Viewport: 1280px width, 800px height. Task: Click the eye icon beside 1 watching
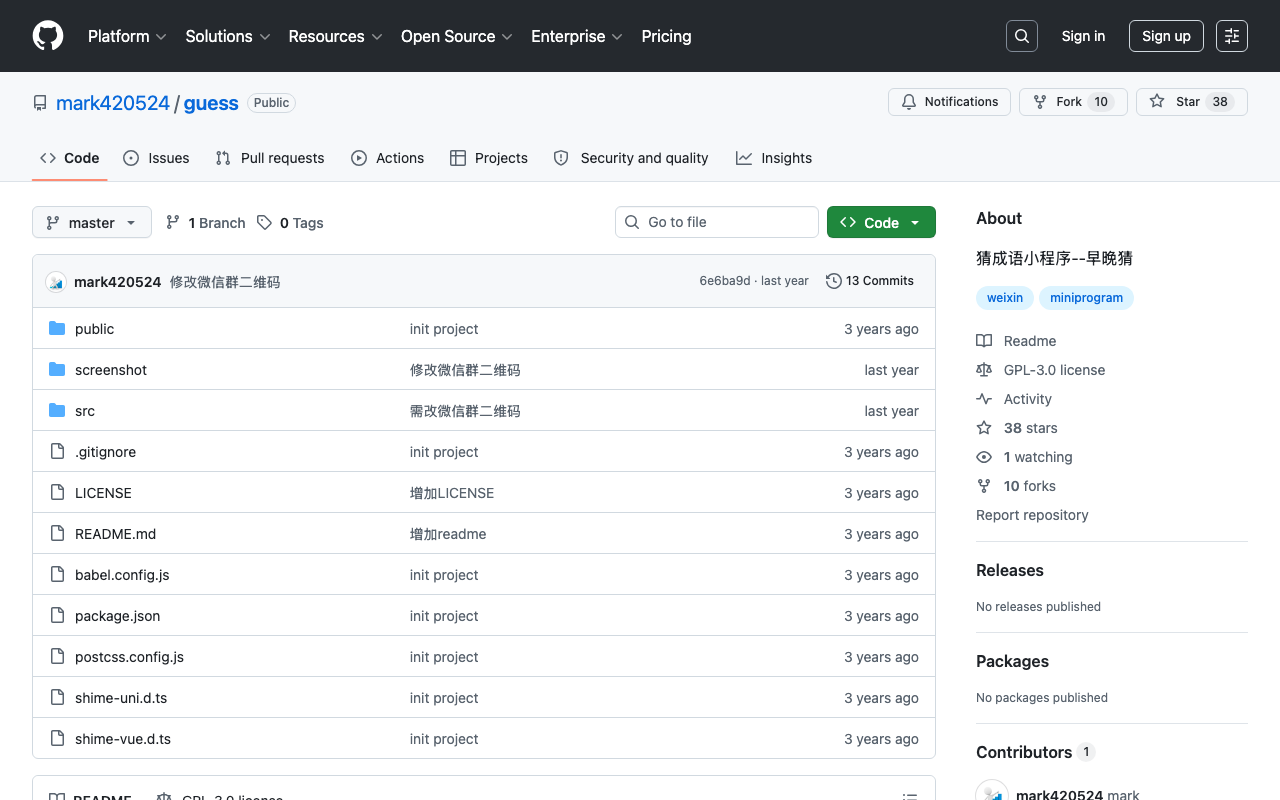click(x=984, y=457)
